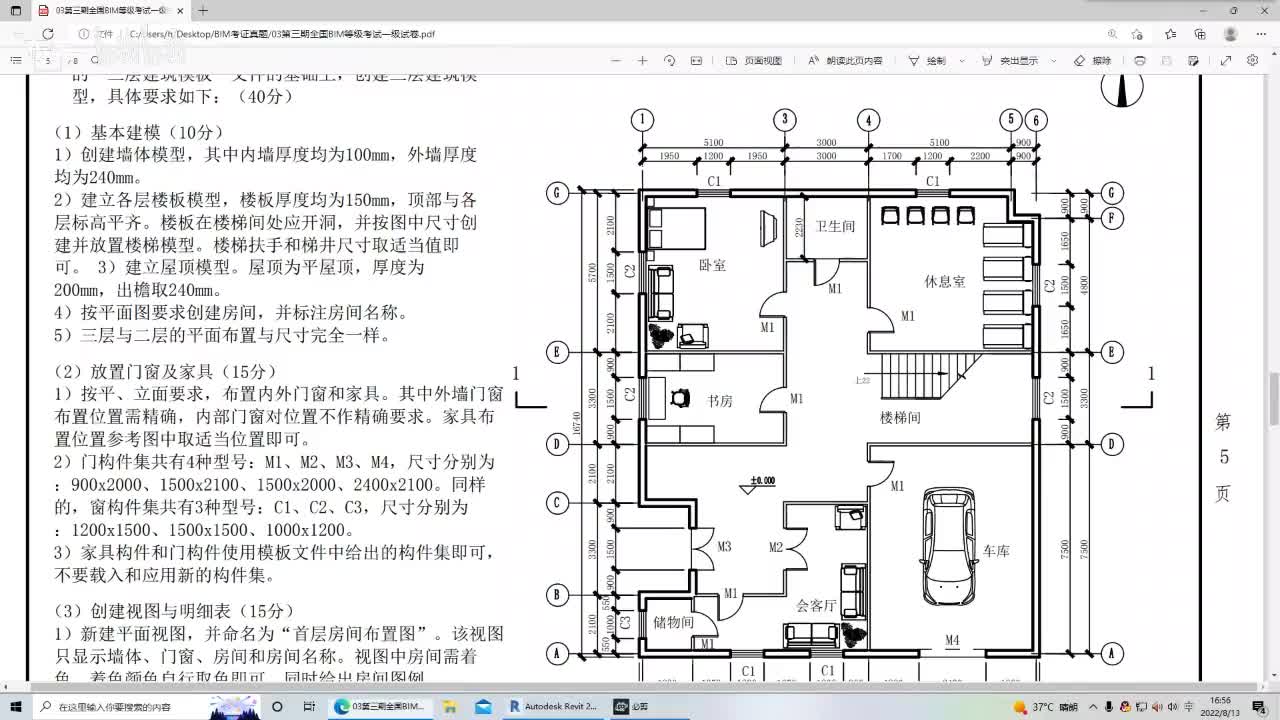The width and height of the screenshot is (1280, 720).
Task: Zoom in on the PDF page
Action: (x=643, y=60)
